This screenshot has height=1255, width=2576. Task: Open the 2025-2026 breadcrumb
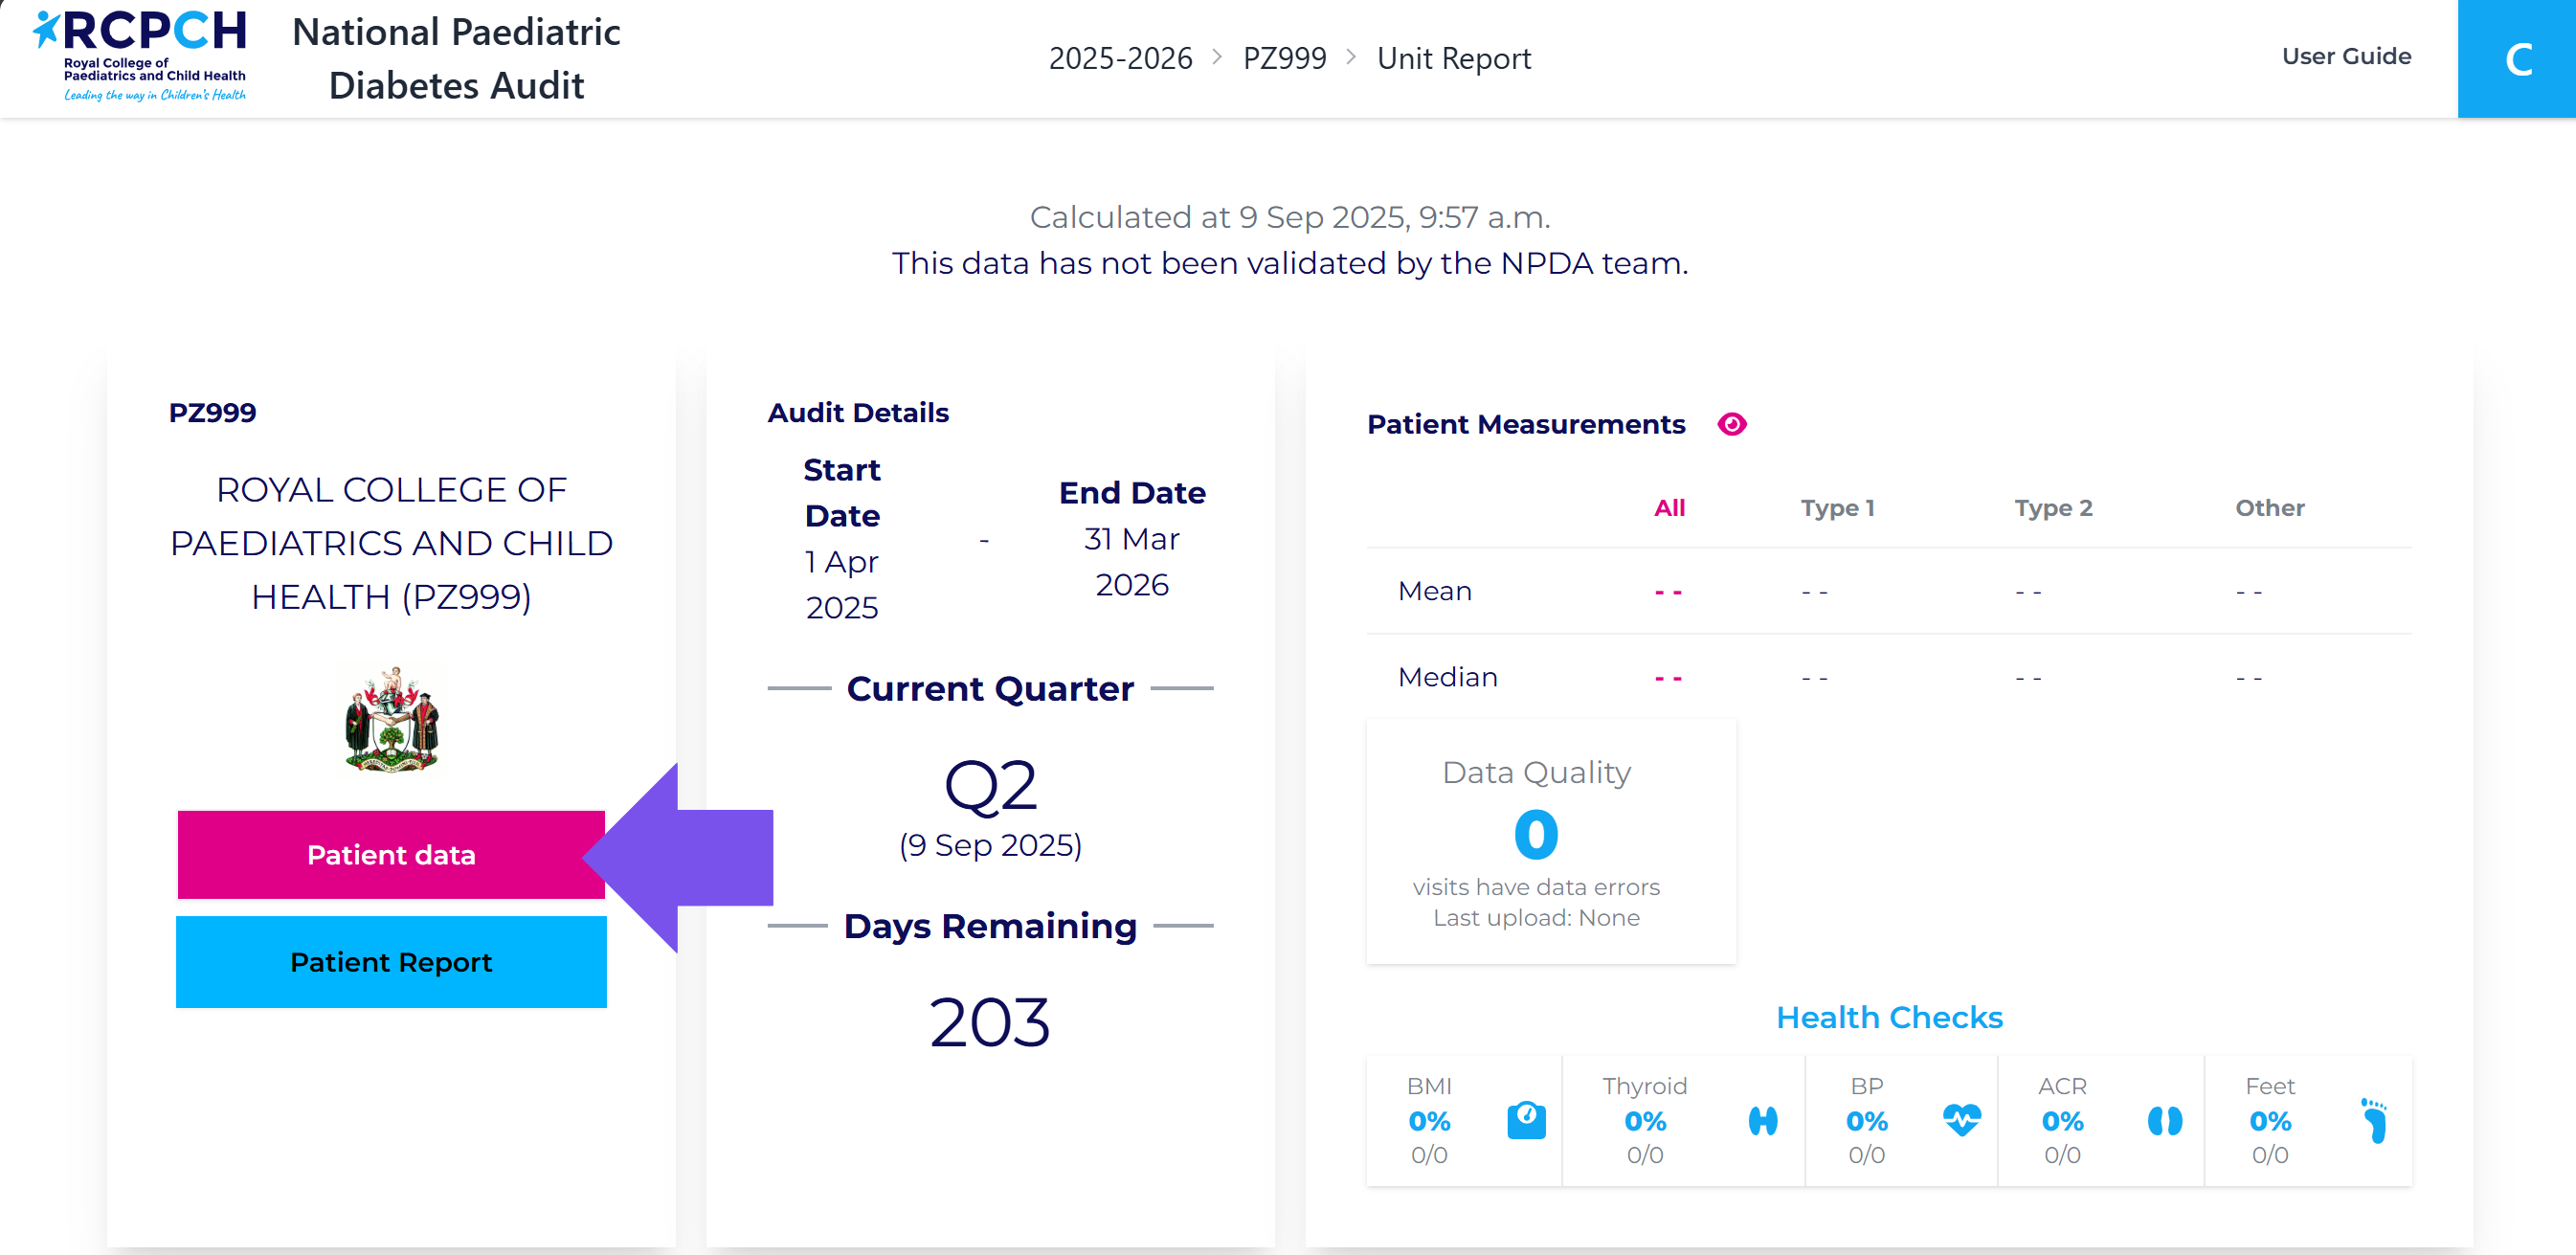tap(1120, 58)
